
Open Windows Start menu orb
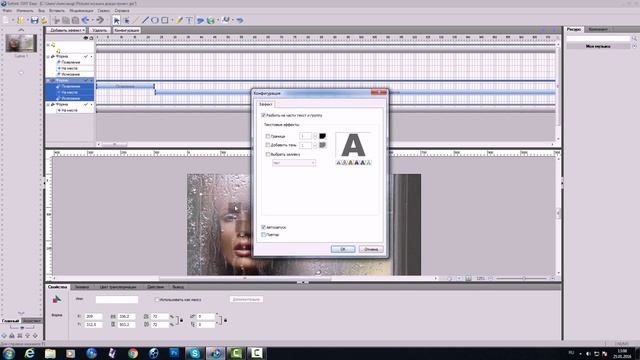coord(9,353)
